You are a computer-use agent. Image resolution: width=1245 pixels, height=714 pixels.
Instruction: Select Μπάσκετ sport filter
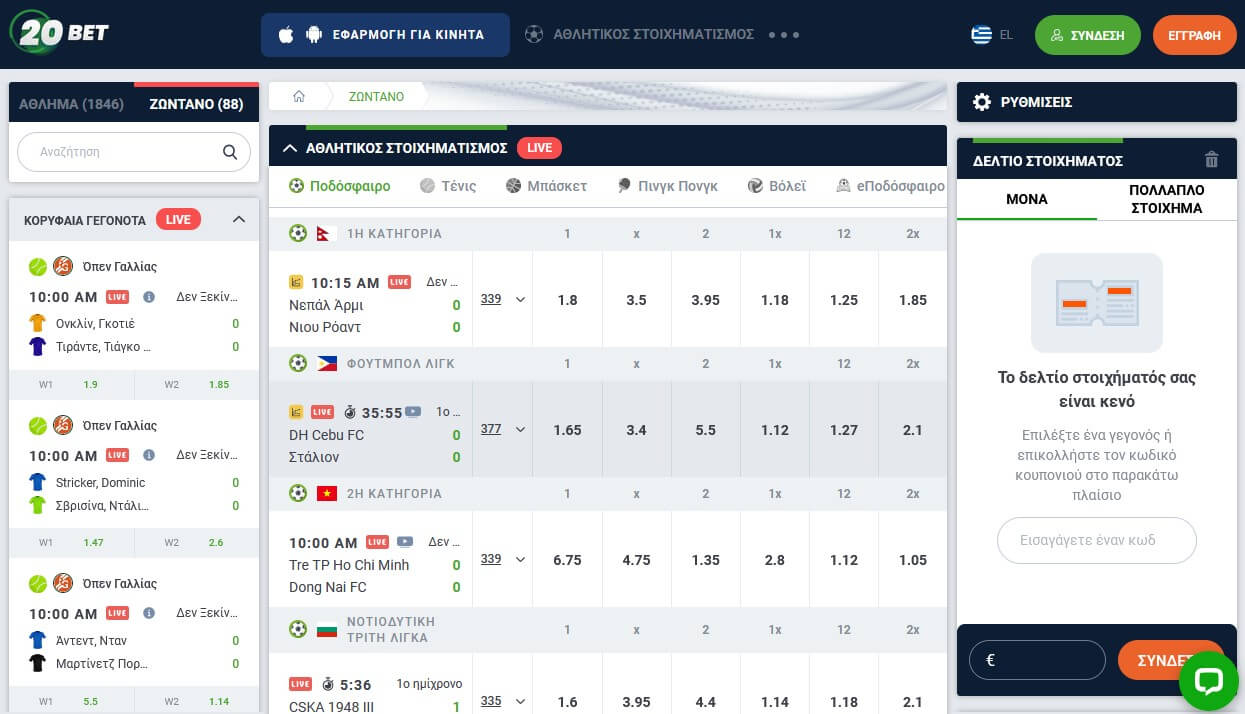click(546, 186)
